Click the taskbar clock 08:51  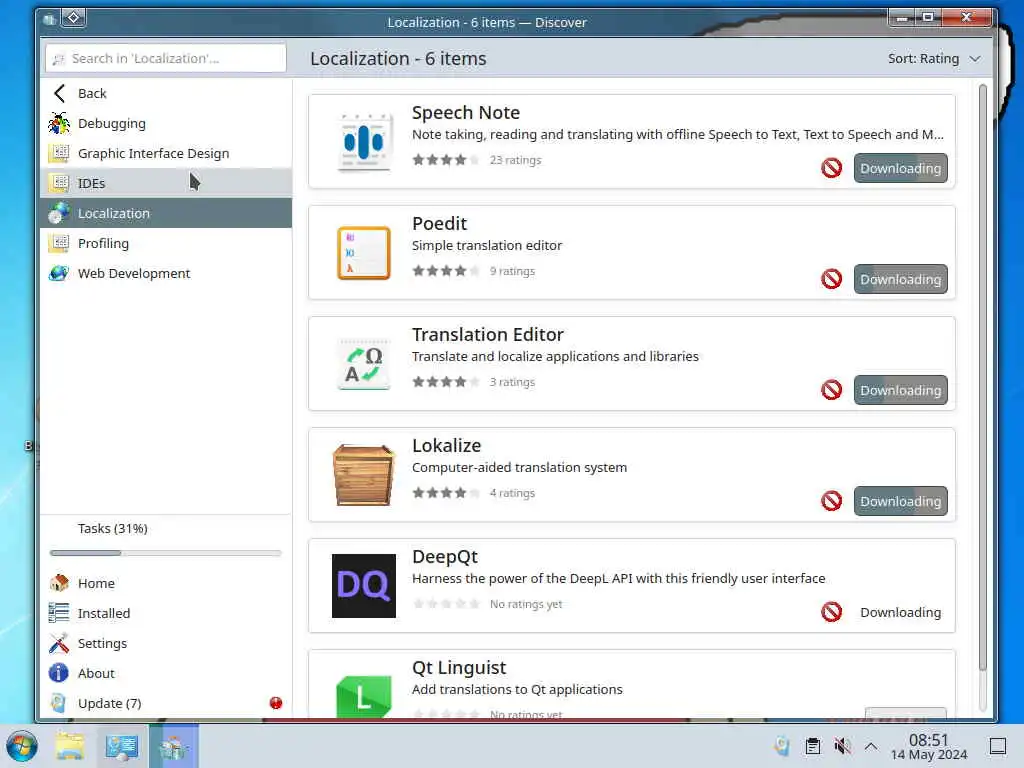tap(929, 739)
